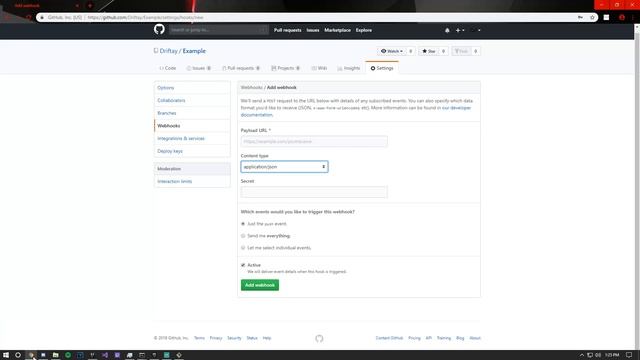This screenshot has height=360, width=640.
Task: Toggle the Active checkbox
Action: 243,265
